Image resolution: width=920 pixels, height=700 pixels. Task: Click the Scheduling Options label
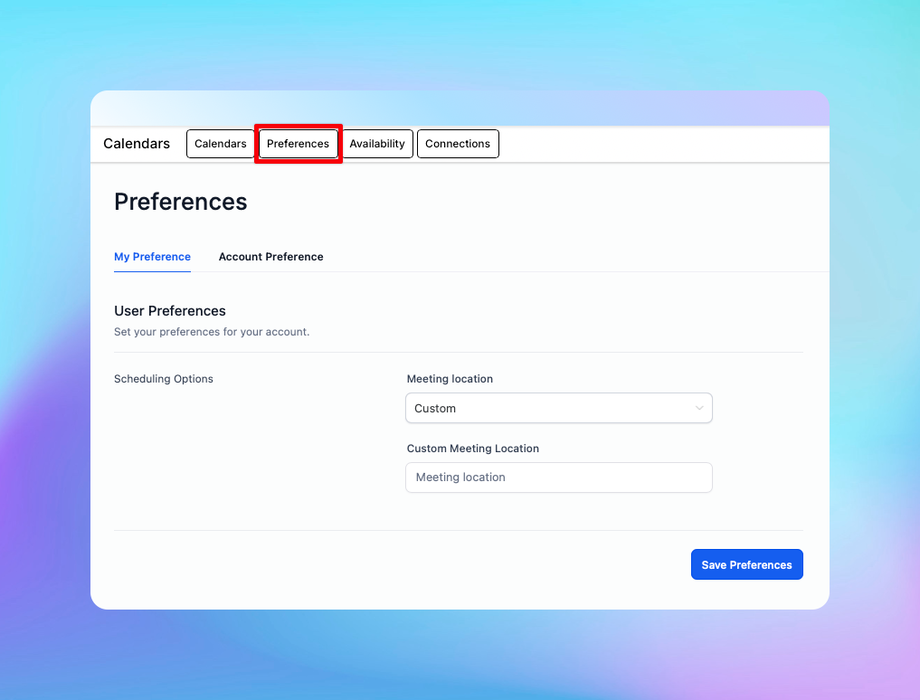(x=163, y=379)
